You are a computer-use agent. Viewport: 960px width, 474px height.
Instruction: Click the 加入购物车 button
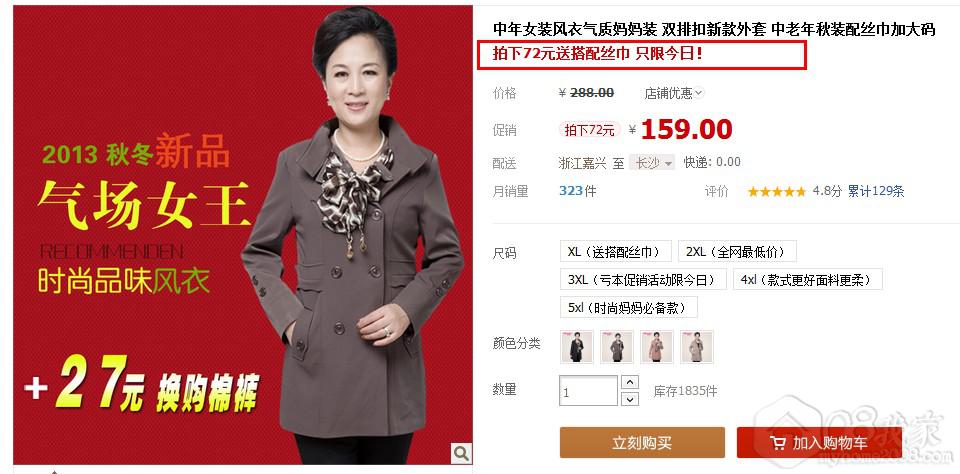tap(819, 443)
